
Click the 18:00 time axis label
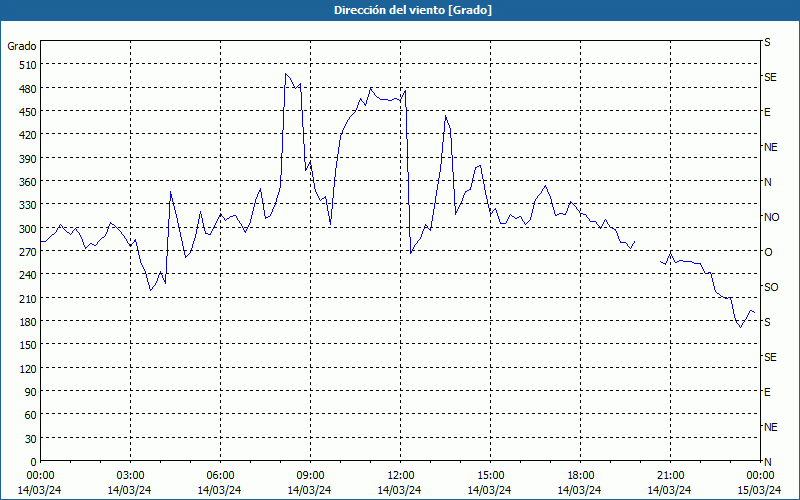point(580,476)
